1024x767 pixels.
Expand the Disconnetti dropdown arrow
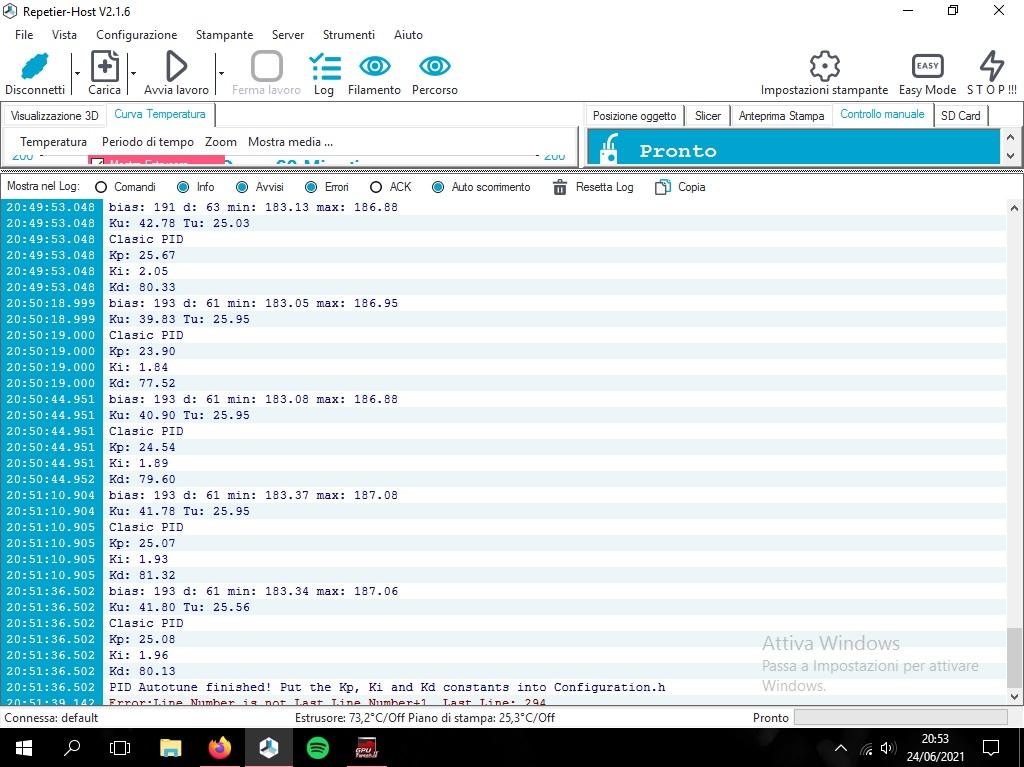click(77, 73)
